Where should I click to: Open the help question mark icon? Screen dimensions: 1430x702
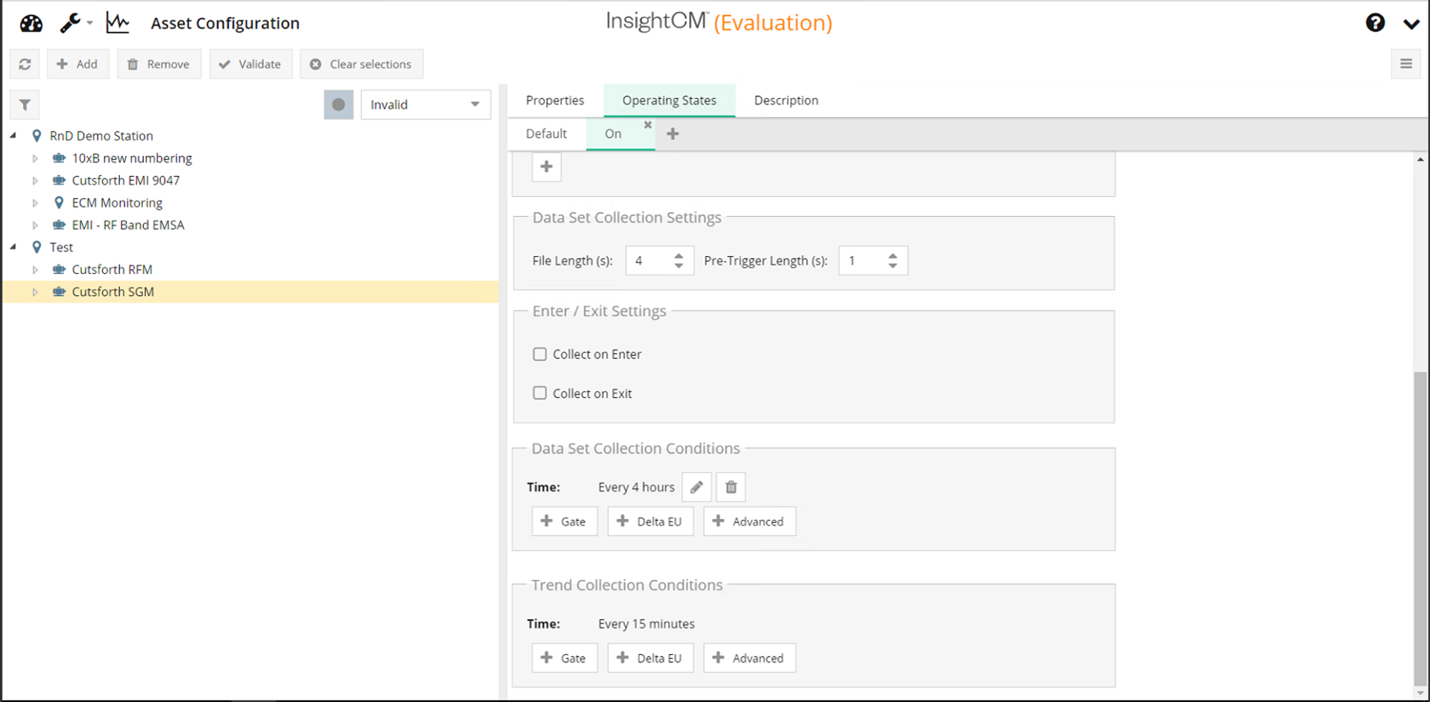tap(1376, 23)
